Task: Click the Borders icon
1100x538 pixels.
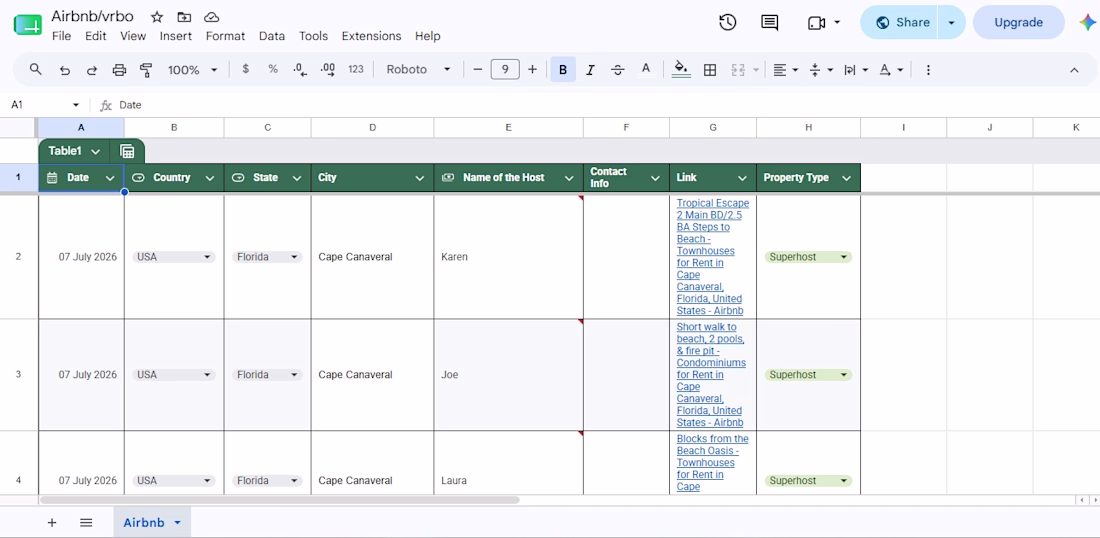Action: 710,69
